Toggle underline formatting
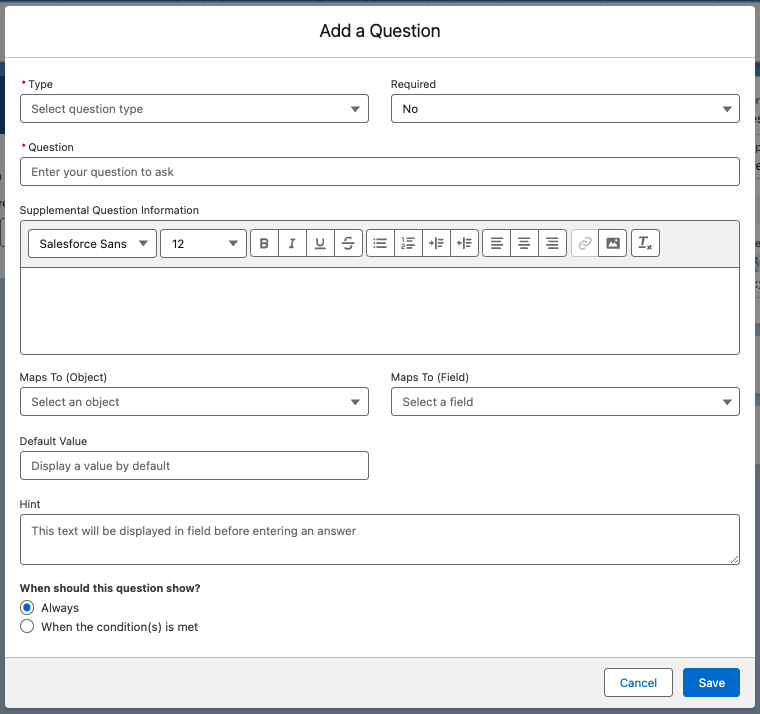The image size is (760, 714). [320, 243]
